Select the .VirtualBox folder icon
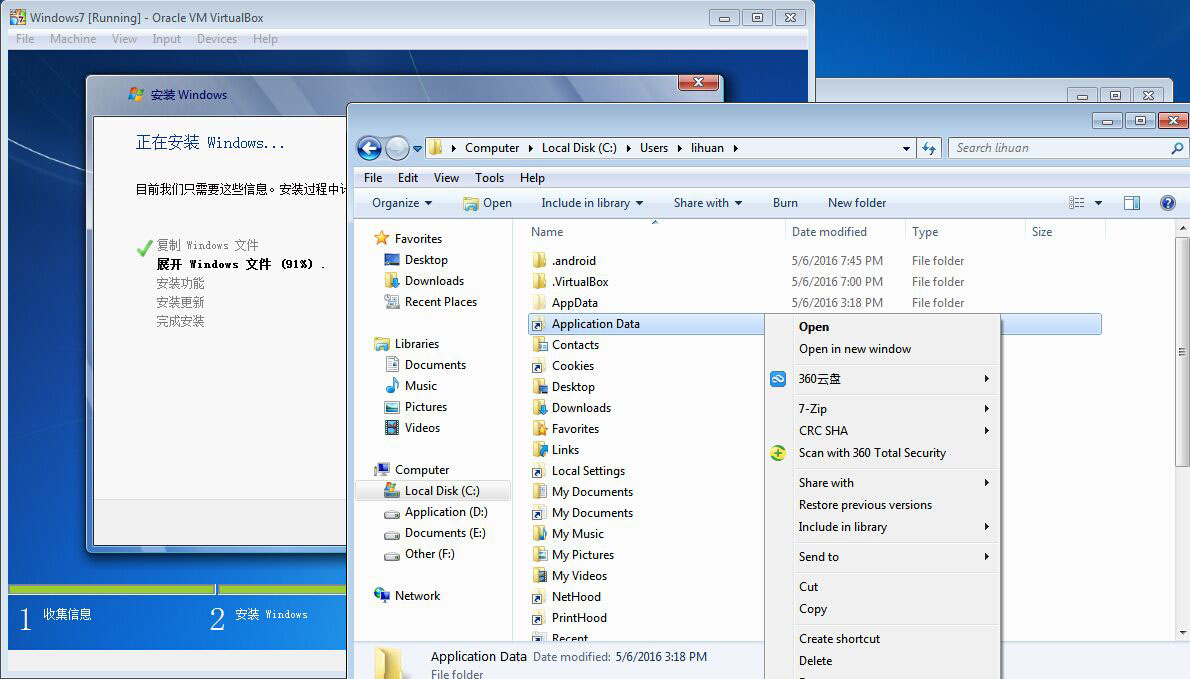The width and height of the screenshot is (1190, 679). (539, 281)
